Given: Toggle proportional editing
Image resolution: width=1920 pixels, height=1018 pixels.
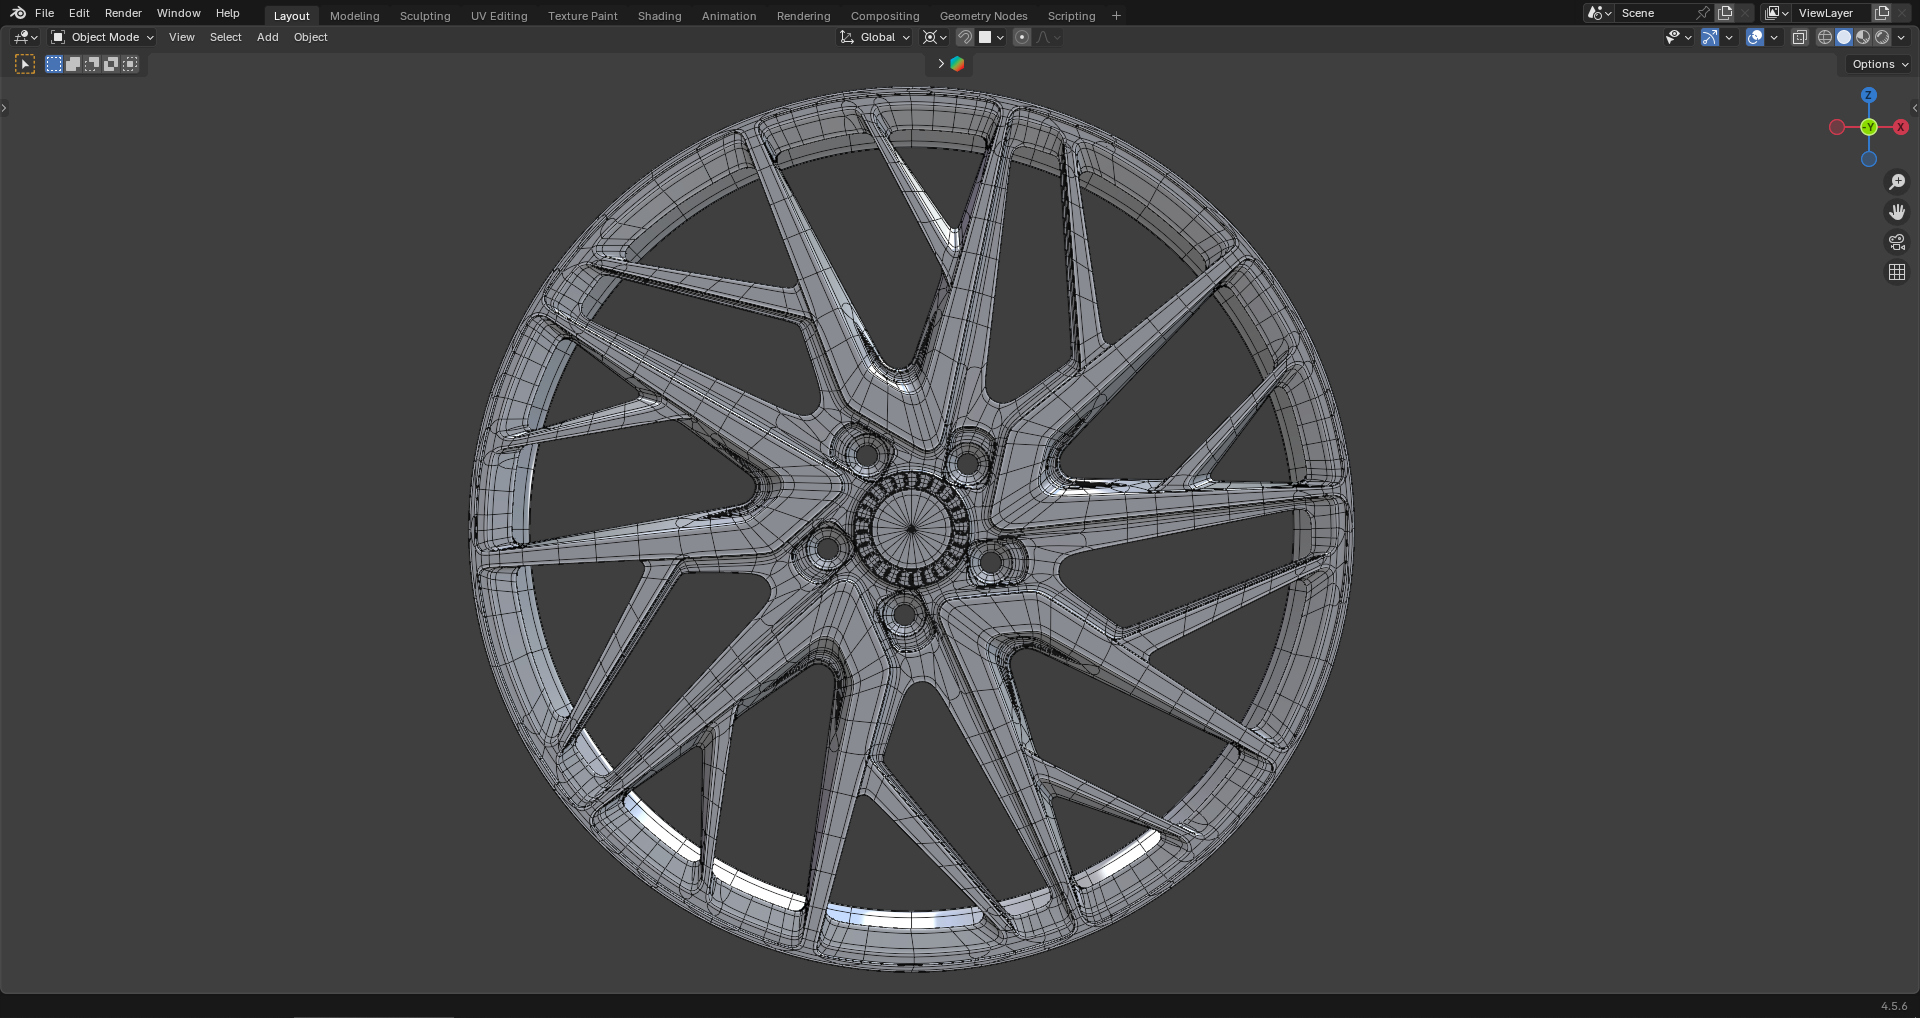Looking at the screenshot, I should 1021,37.
